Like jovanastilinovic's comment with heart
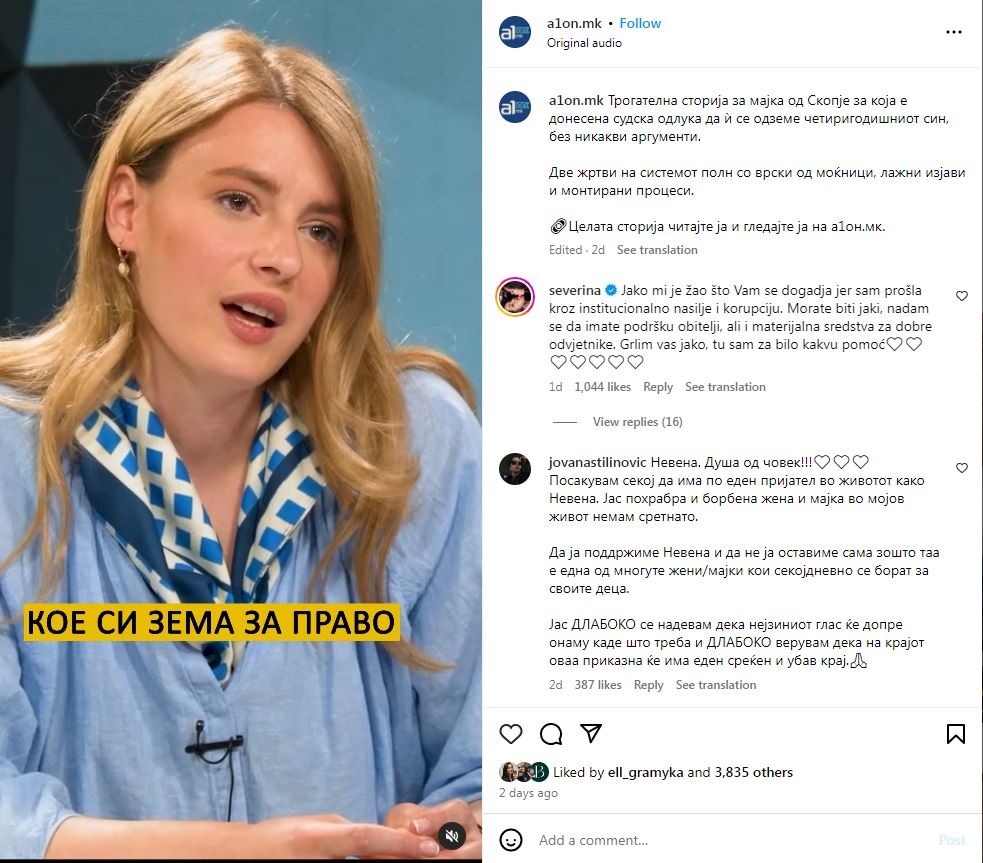Viewport: 983px width, 863px height. tap(962, 468)
